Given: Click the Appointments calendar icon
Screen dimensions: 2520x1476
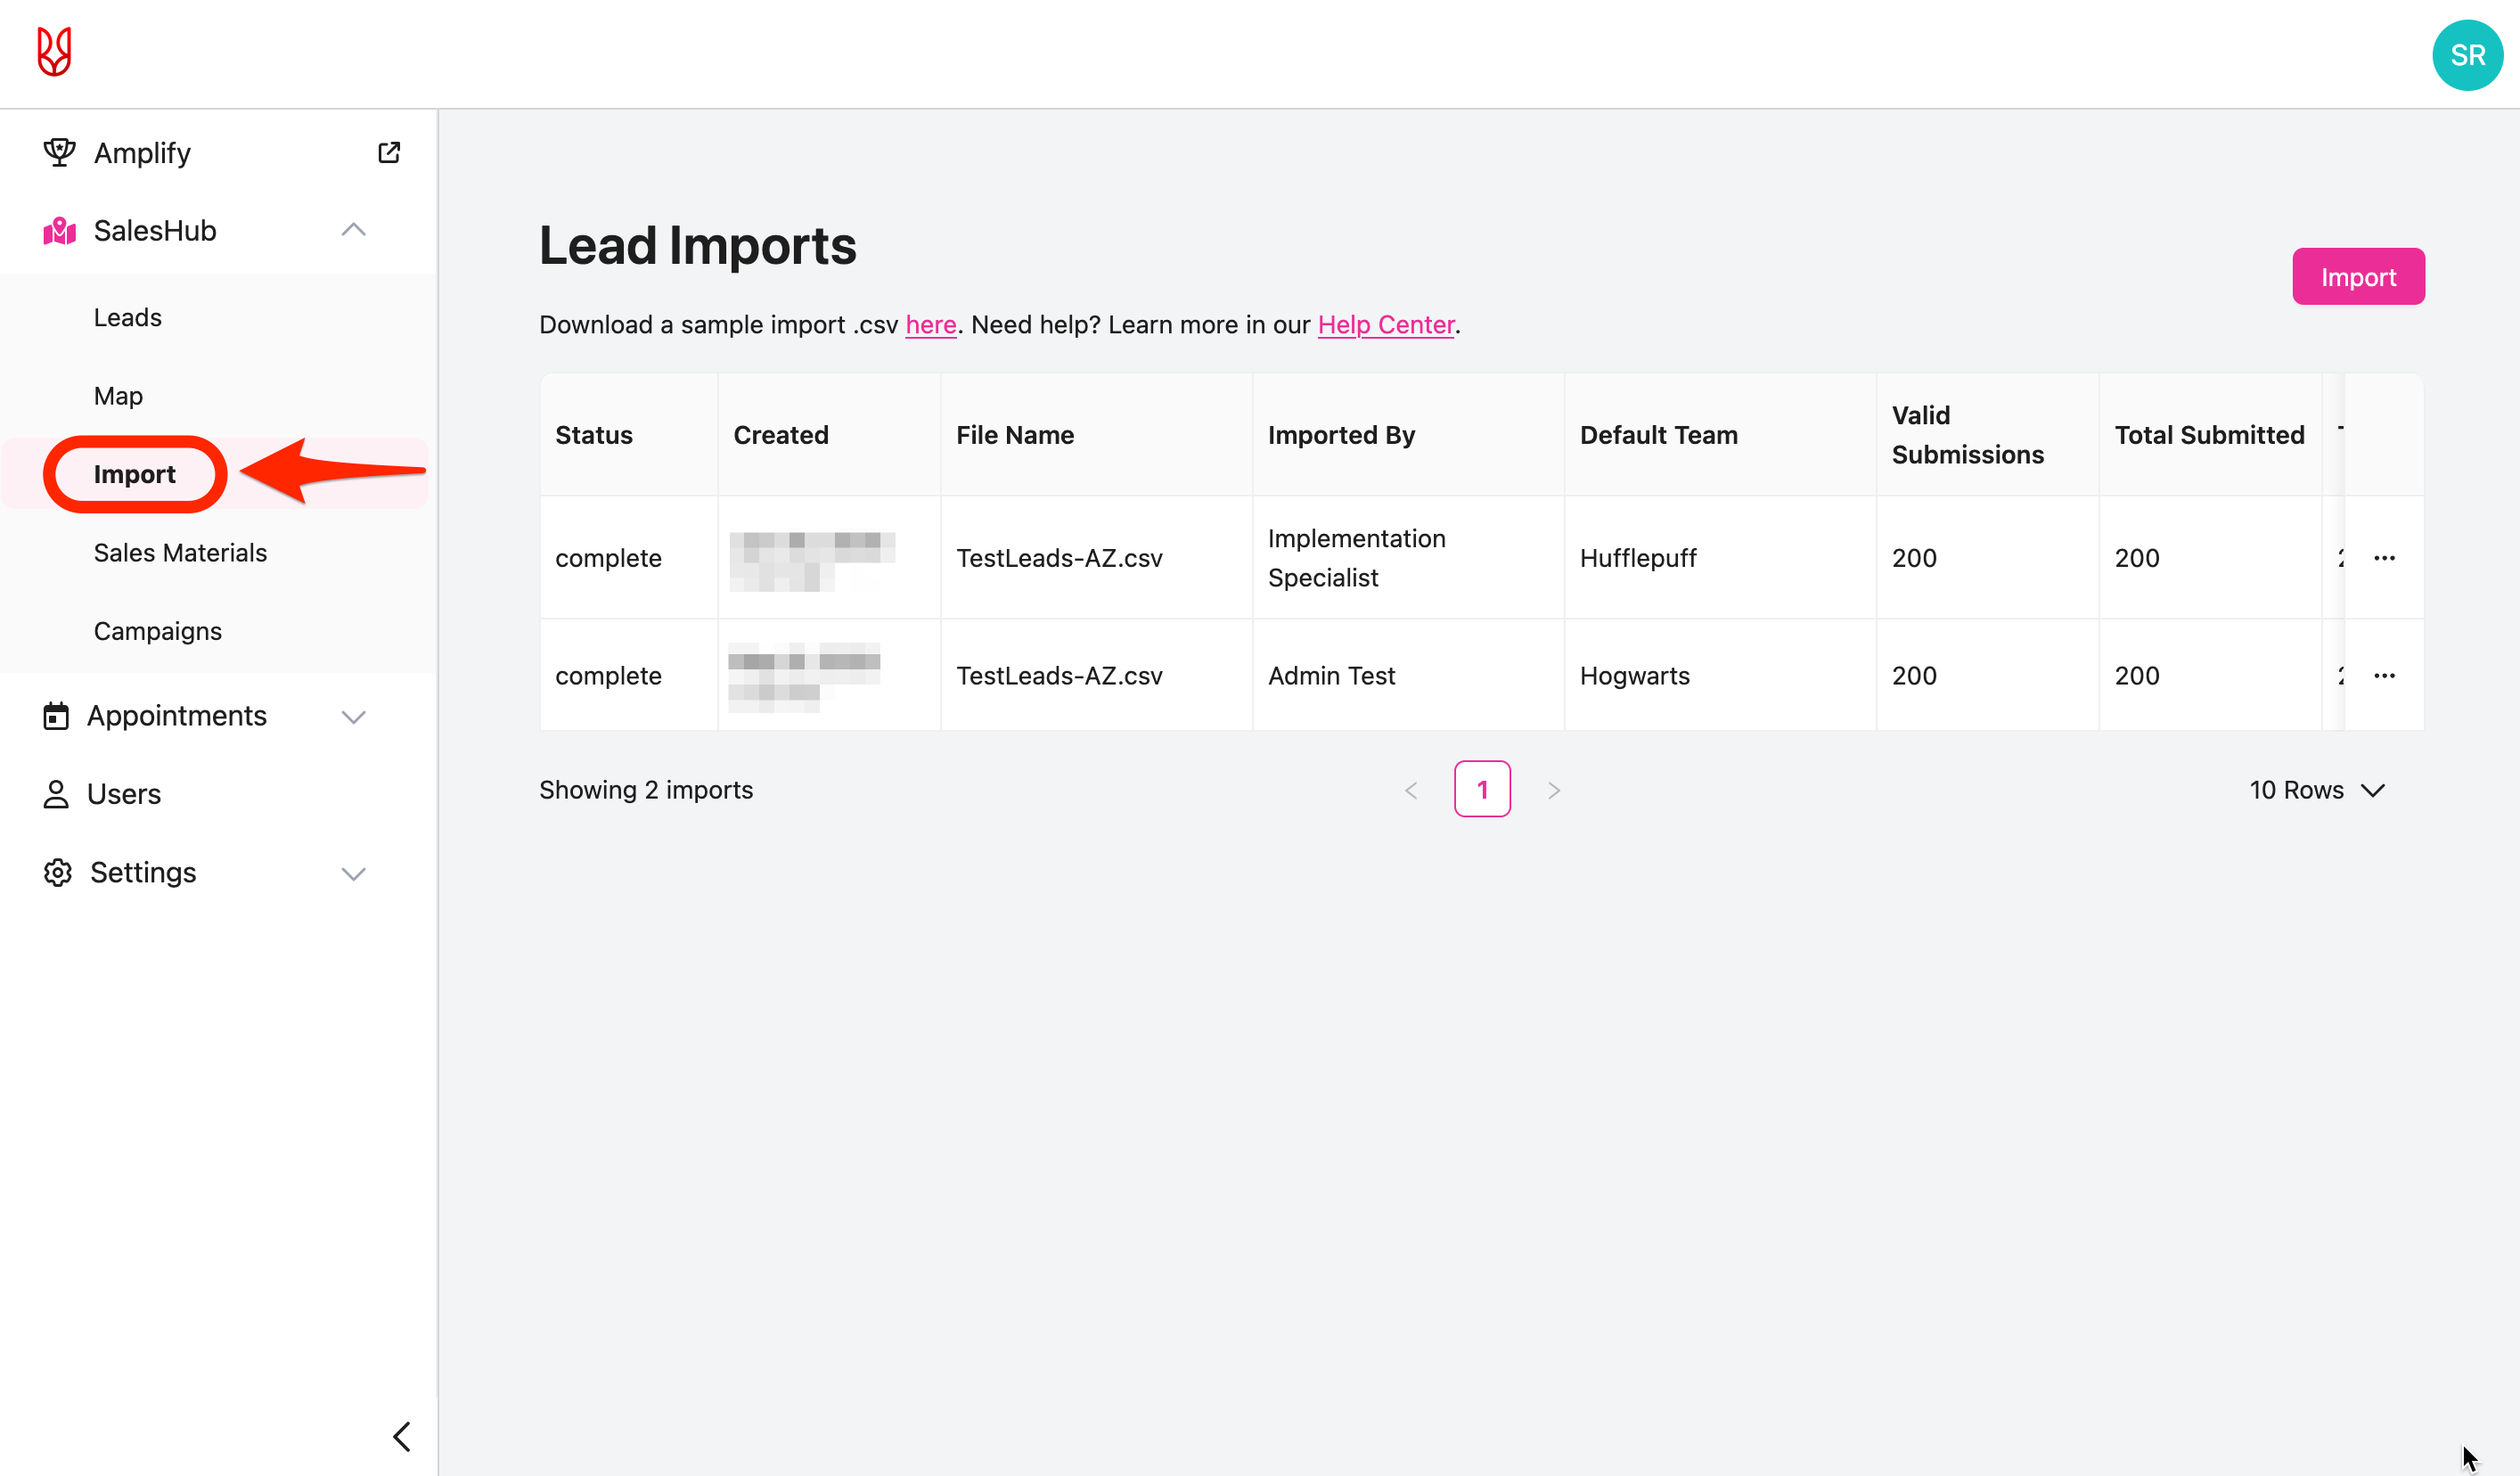Looking at the screenshot, I should [x=56, y=716].
